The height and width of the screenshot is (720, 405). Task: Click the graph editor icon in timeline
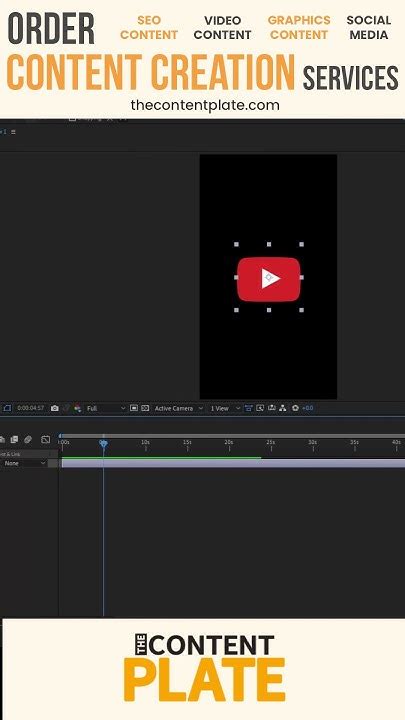tap(45, 439)
